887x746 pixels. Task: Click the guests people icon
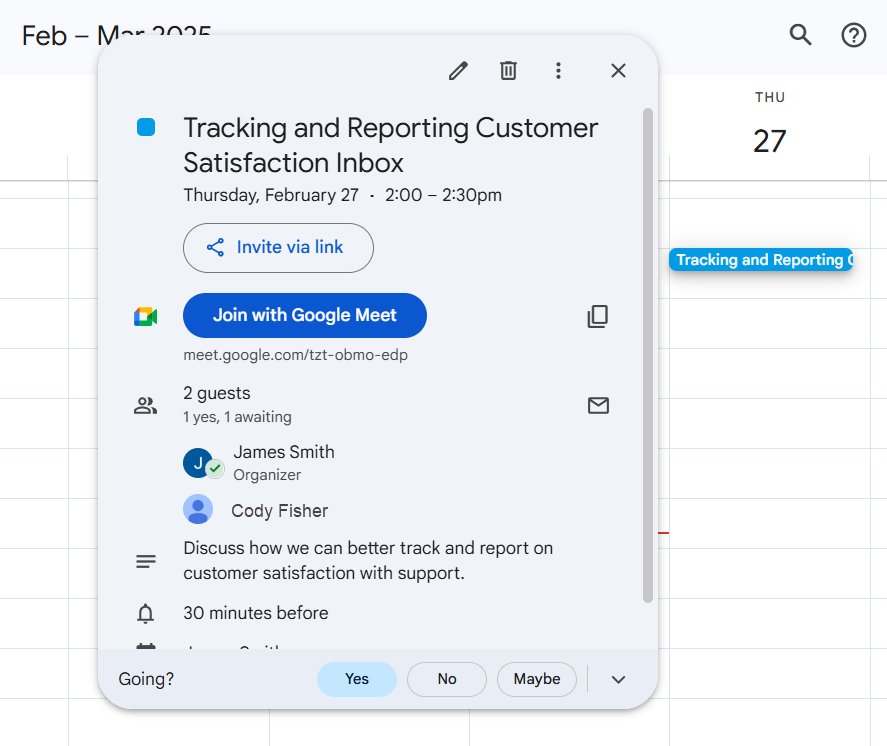(x=145, y=405)
